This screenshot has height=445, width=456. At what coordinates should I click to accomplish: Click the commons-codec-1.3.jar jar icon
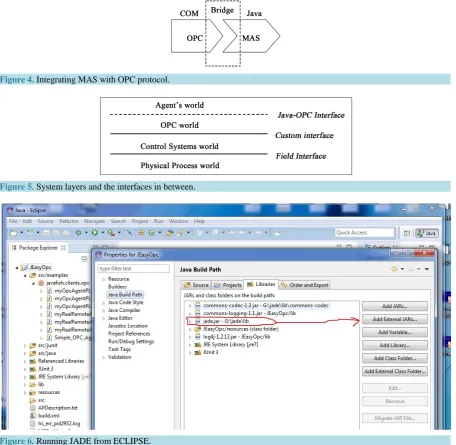click(198, 305)
